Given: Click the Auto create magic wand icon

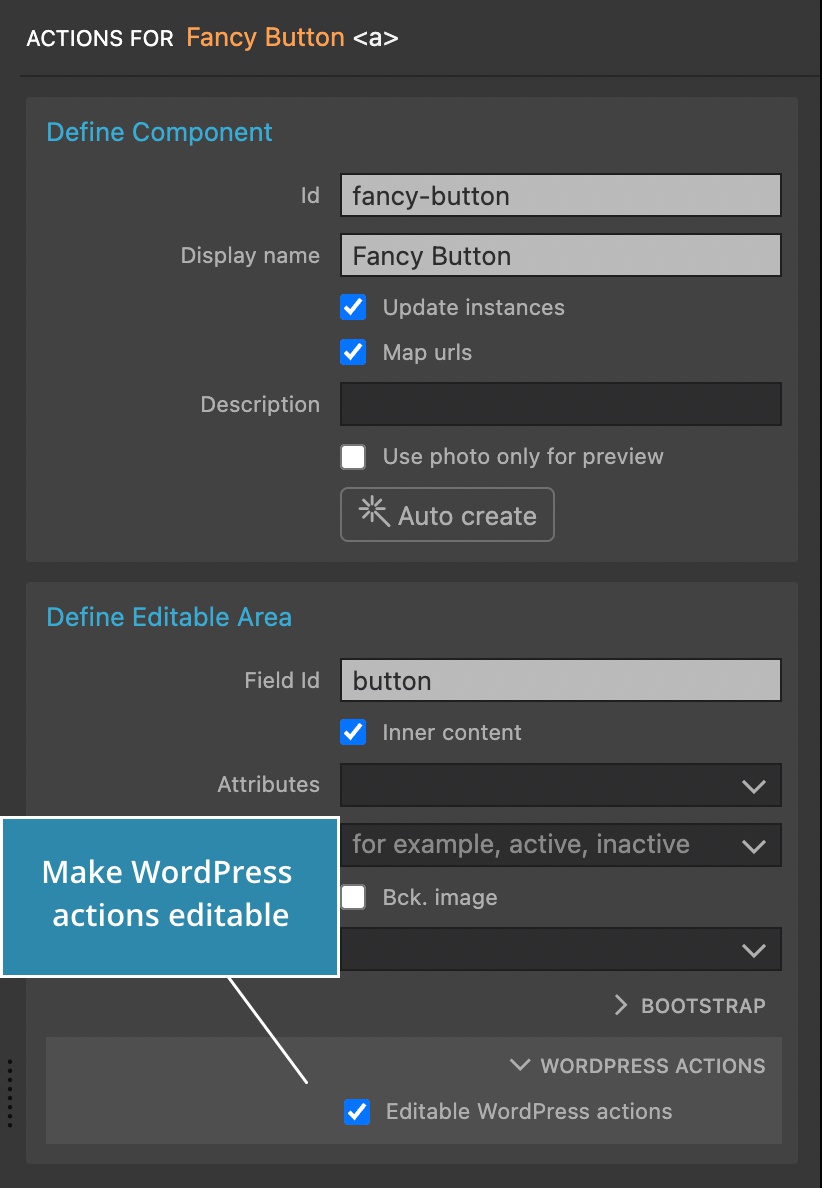Looking at the screenshot, I should pos(373,512).
